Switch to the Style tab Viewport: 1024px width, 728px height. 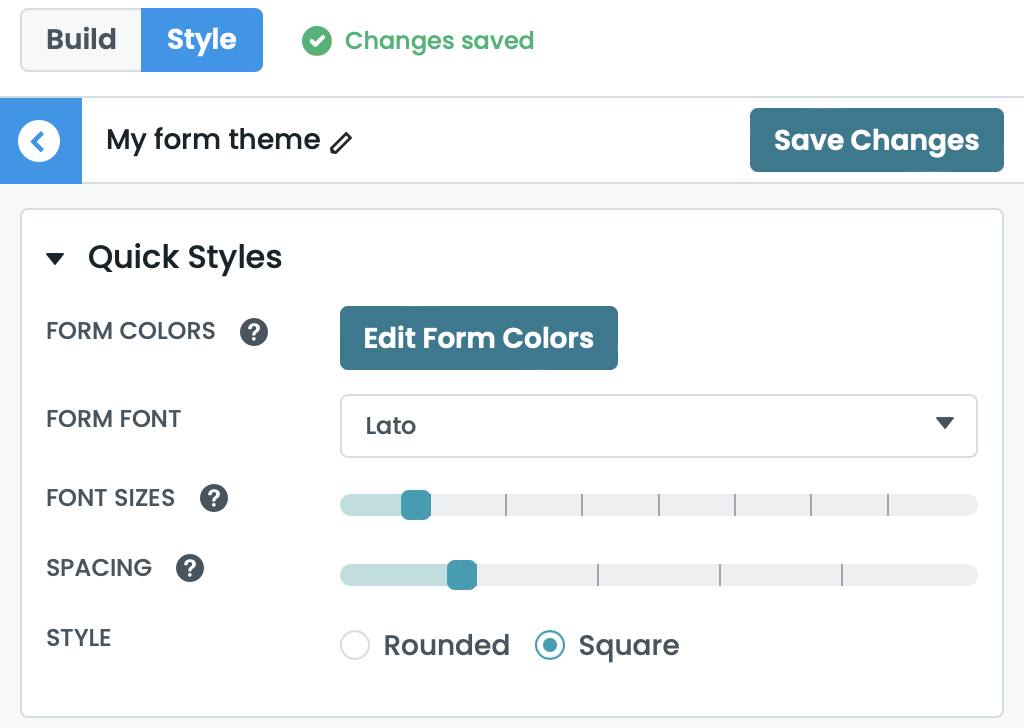pyautogui.click(x=202, y=40)
